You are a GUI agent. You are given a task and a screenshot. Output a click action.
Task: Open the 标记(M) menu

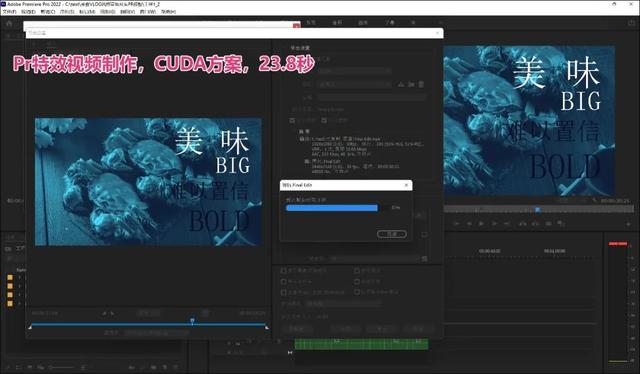coord(87,12)
